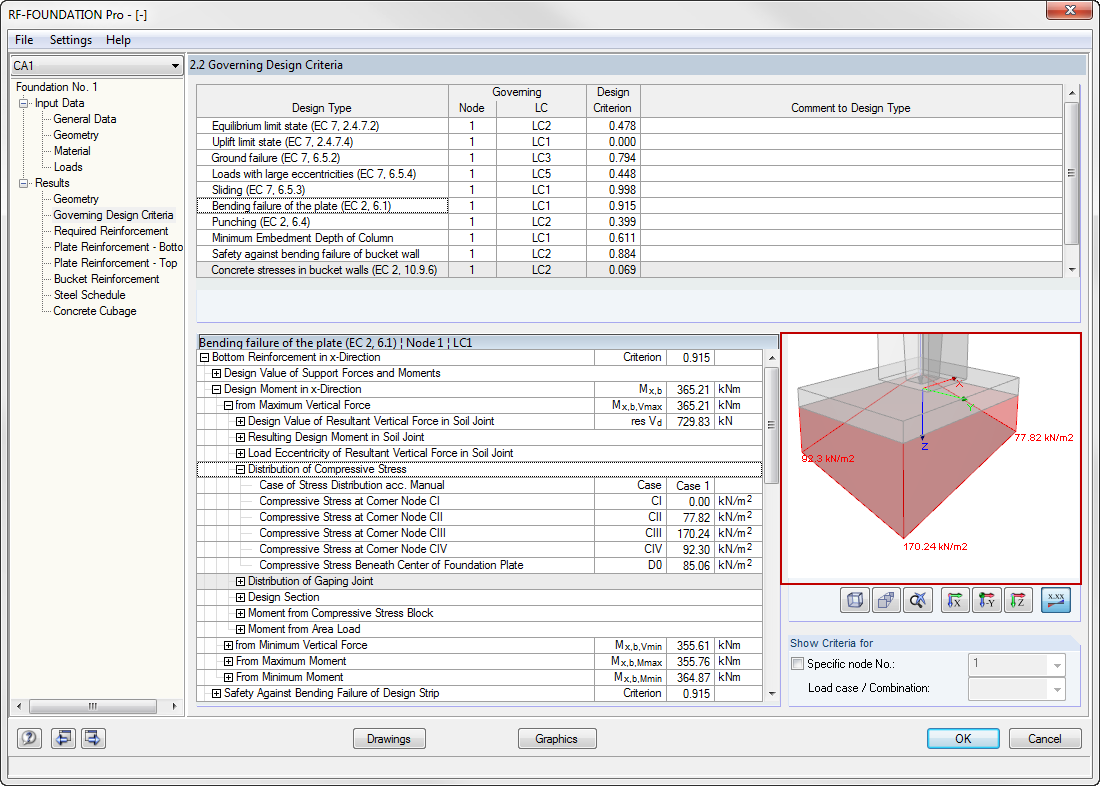Collapse the Results tree node
This screenshot has width=1100, height=786.
click(x=25, y=183)
